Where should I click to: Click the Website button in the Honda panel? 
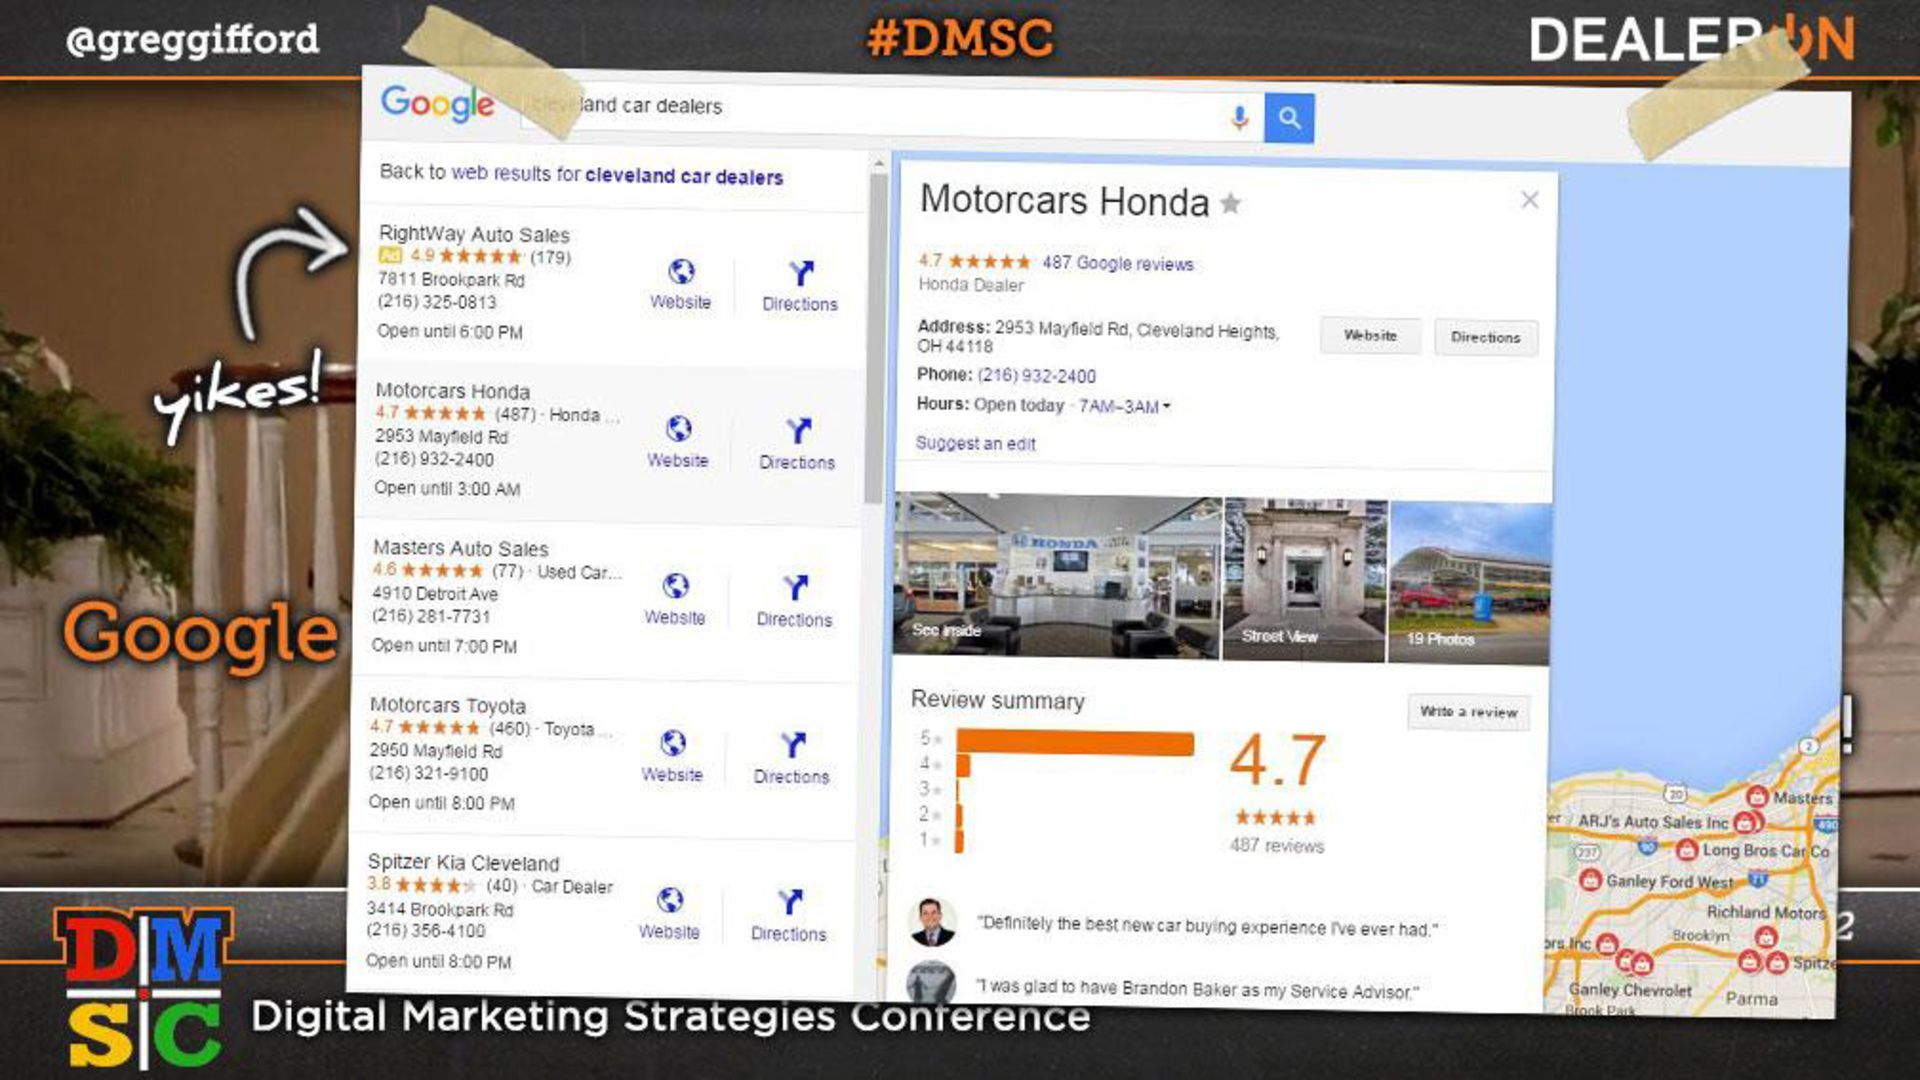[x=1369, y=336]
